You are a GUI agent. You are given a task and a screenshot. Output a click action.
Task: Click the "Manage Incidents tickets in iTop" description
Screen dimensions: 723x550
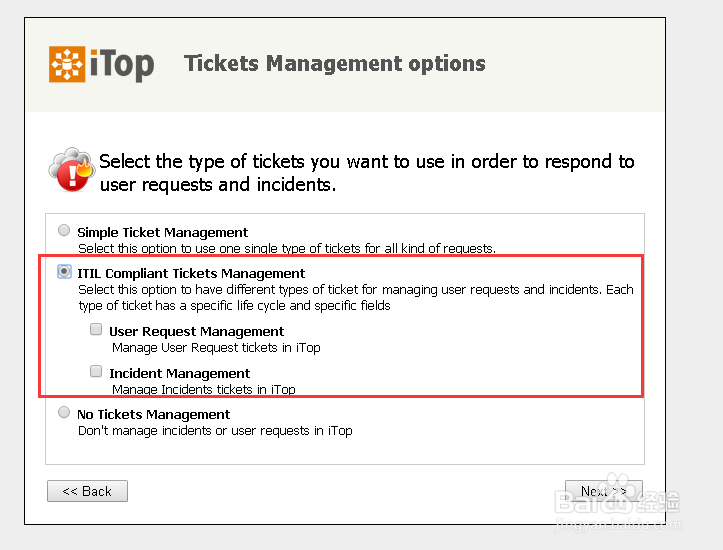[203, 389]
